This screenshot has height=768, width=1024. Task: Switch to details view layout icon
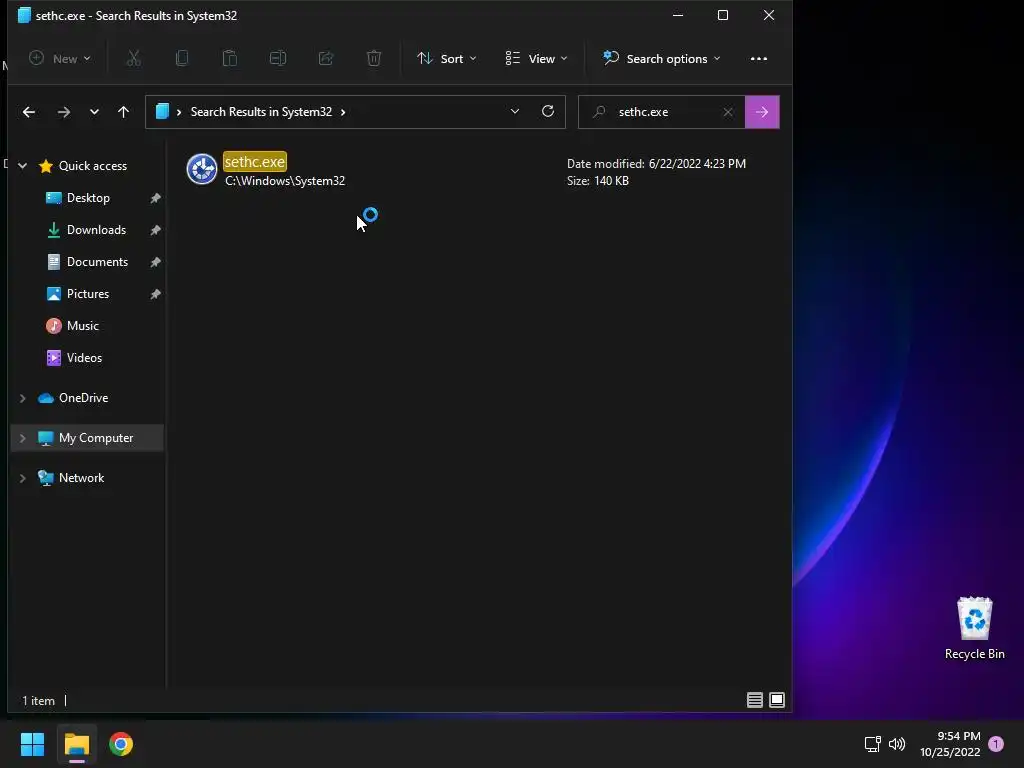(x=754, y=700)
